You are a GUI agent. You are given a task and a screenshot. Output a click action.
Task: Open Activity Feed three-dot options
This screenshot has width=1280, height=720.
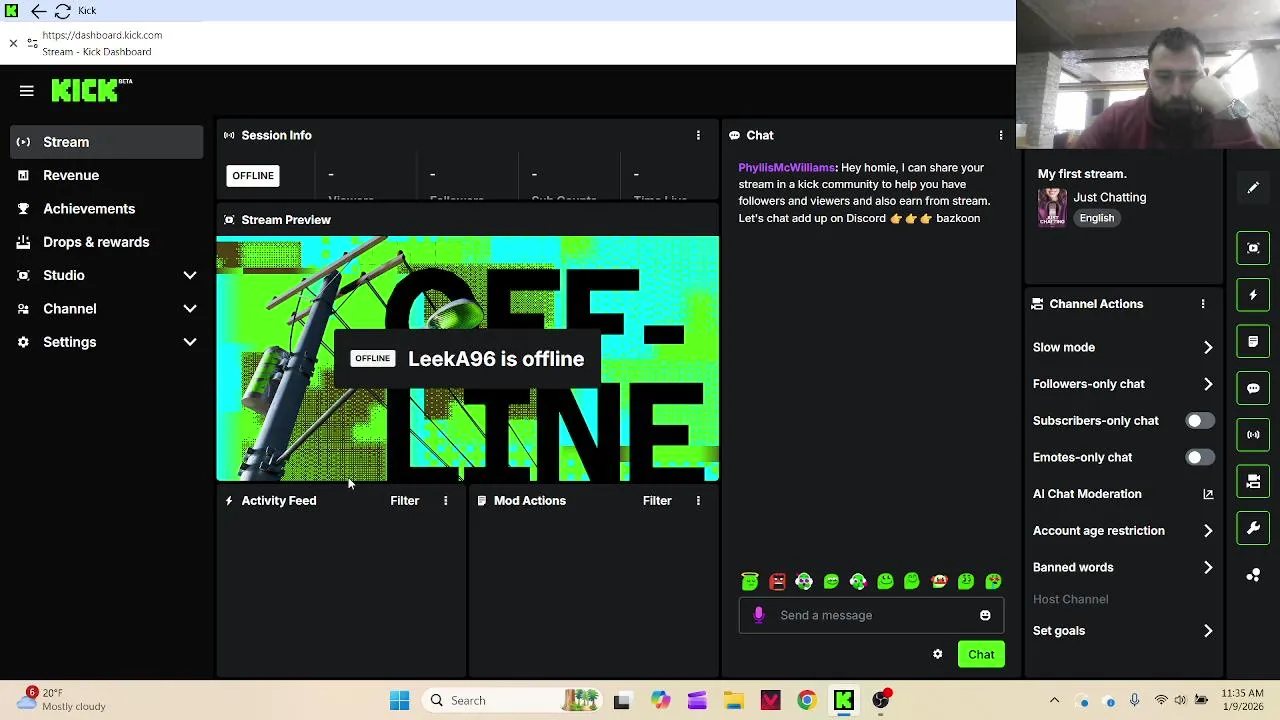446,501
